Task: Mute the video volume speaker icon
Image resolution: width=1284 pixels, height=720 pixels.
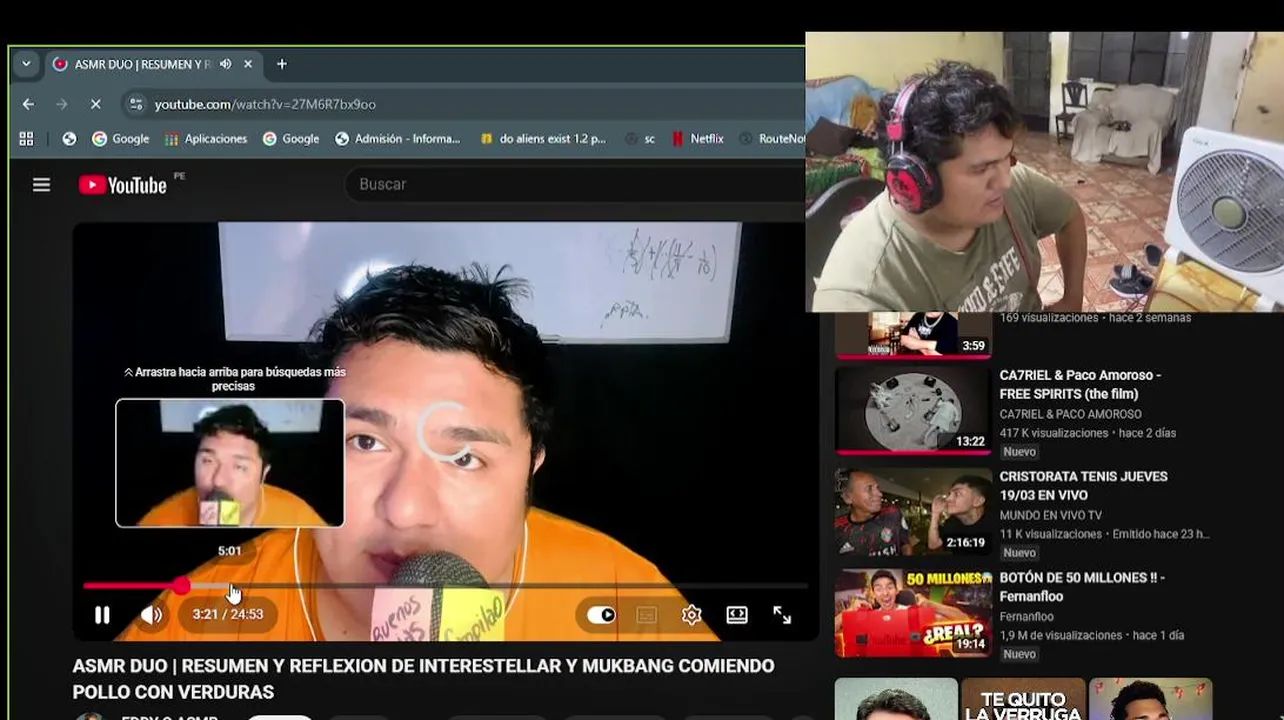Action: (x=151, y=615)
